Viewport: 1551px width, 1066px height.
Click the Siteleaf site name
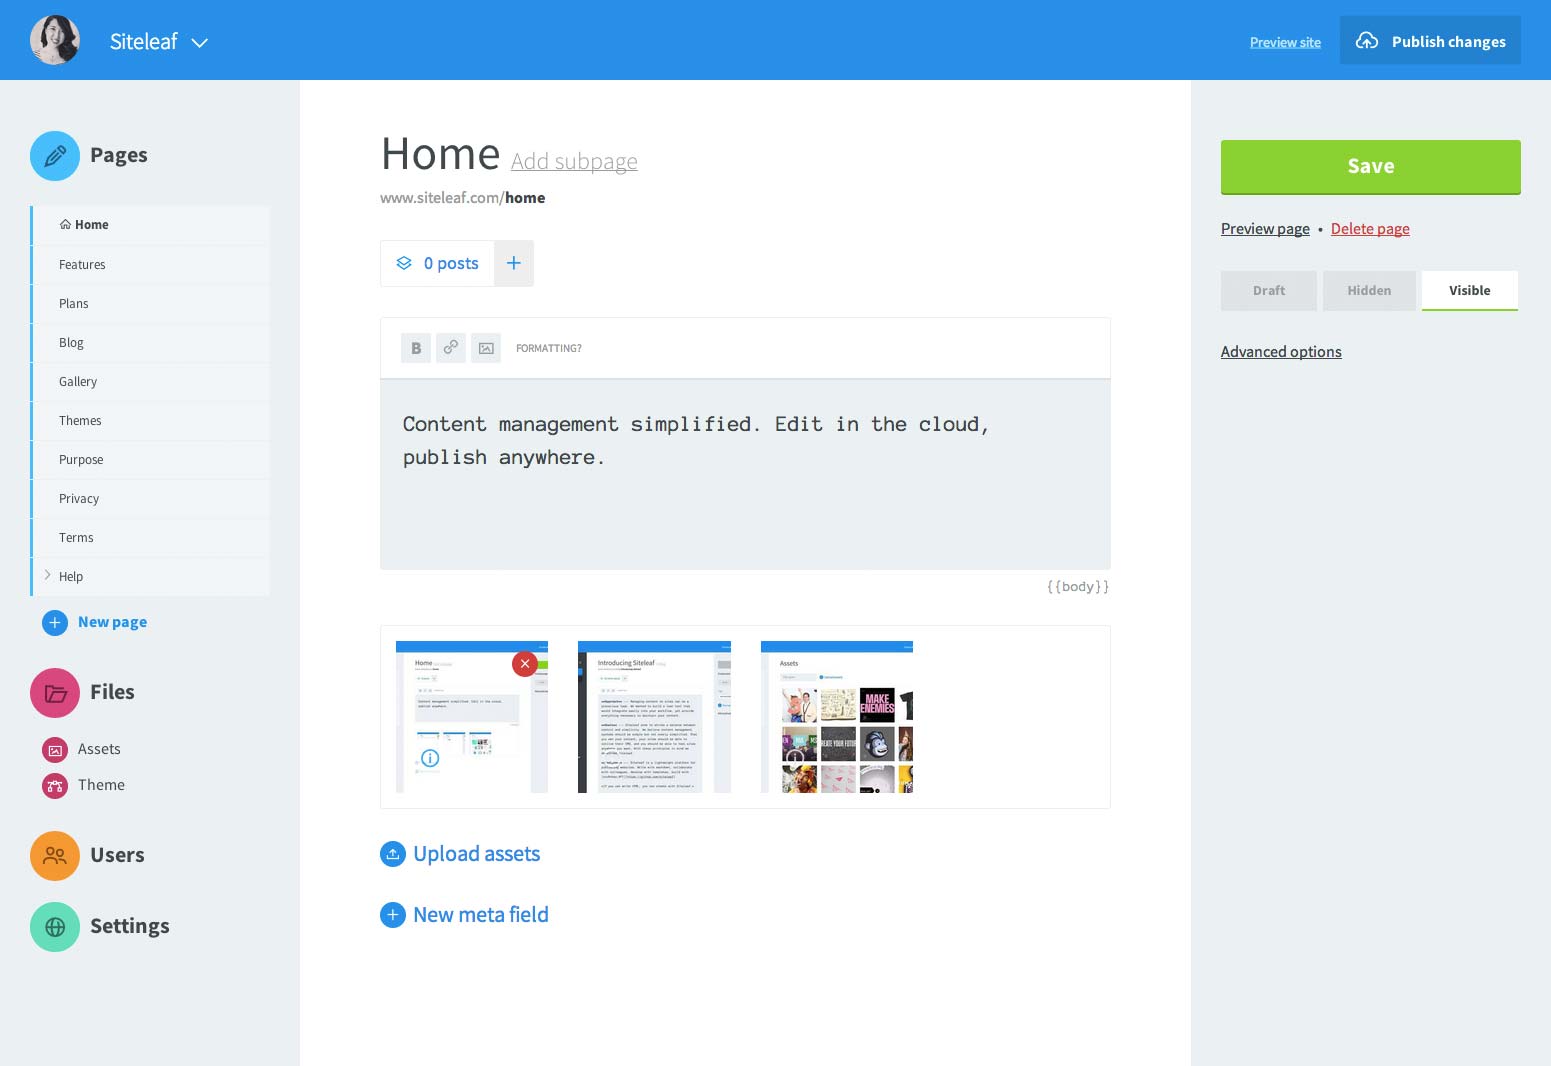click(143, 41)
